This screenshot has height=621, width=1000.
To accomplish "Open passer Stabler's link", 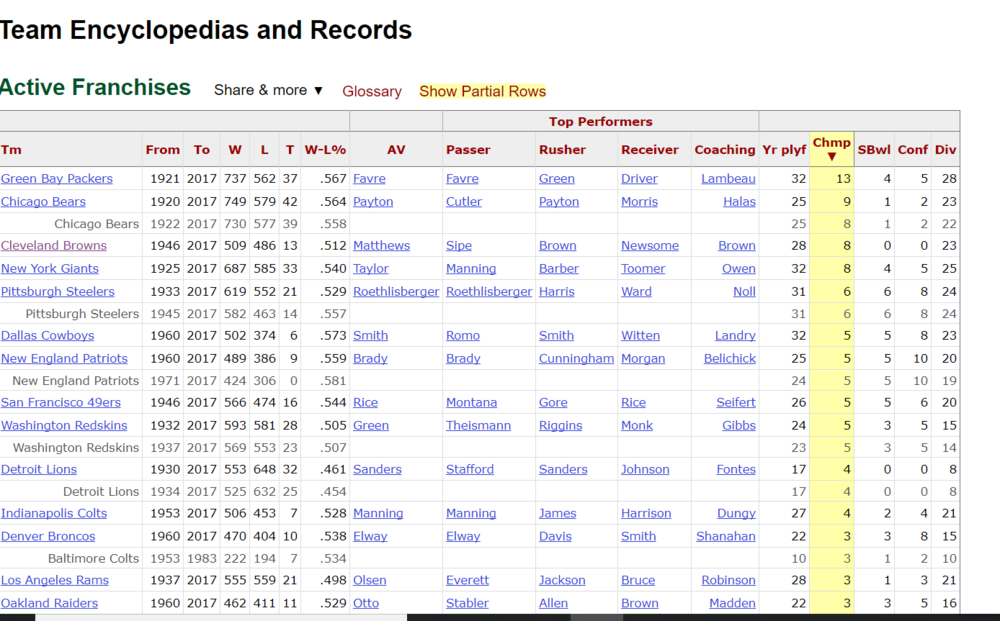I will click(467, 603).
